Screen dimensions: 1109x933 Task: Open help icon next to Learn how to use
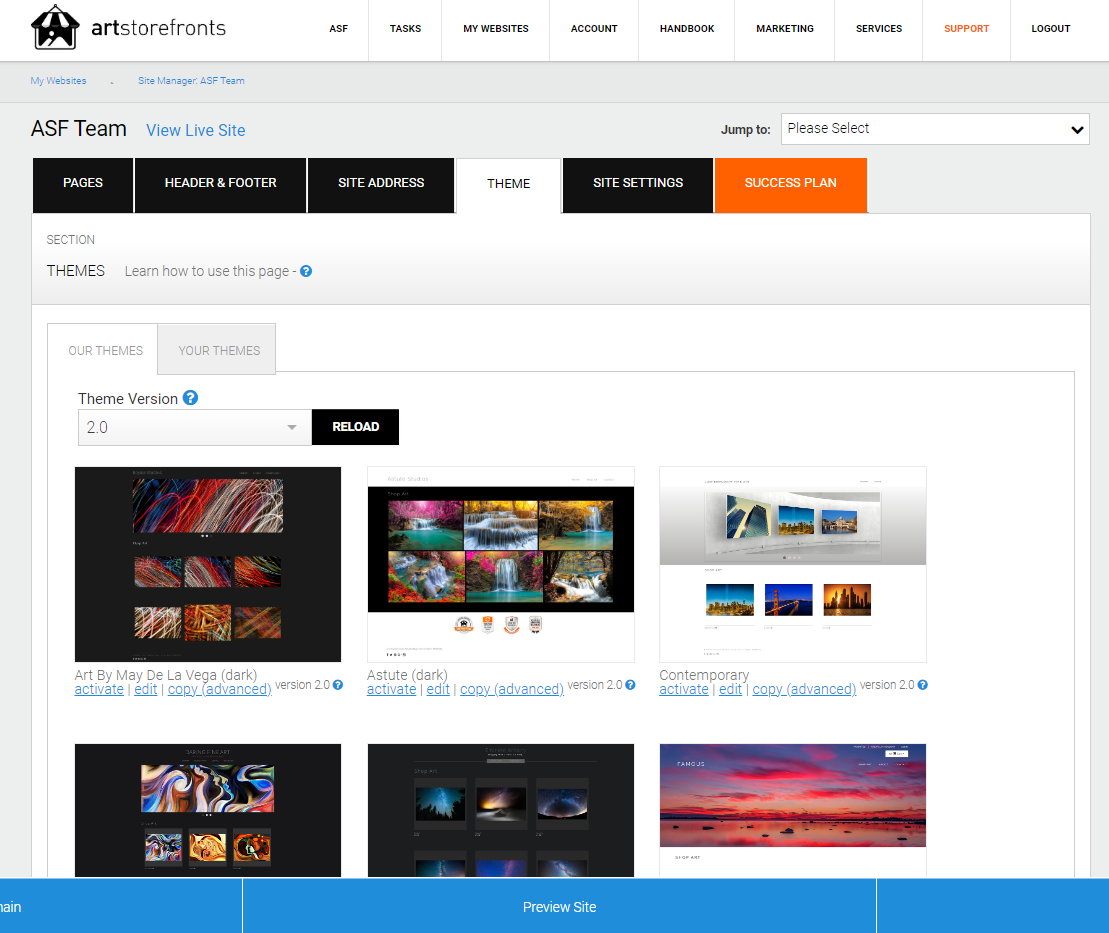[306, 271]
